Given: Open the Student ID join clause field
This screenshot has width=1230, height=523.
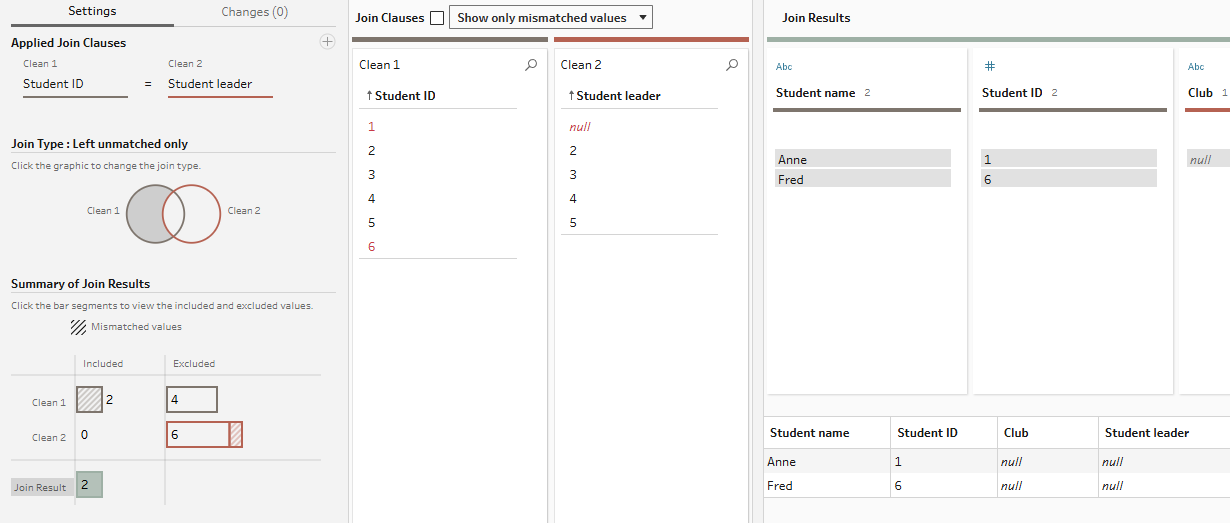Looking at the screenshot, I should tap(75, 84).
